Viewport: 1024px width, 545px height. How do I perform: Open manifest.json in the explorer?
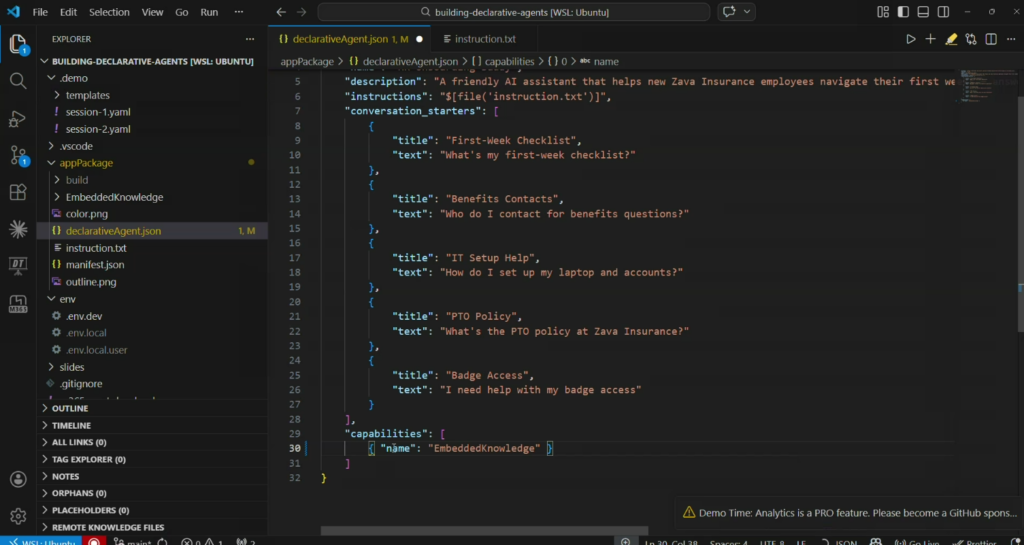pyautogui.click(x=95, y=265)
